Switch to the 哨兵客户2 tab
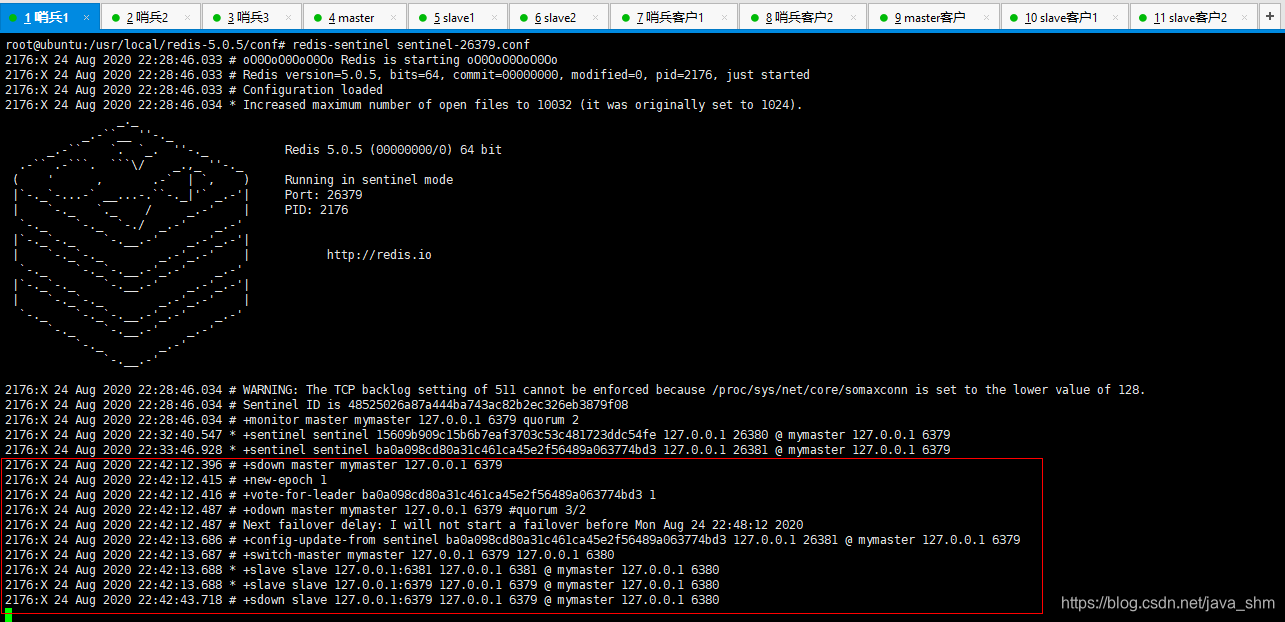This screenshot has height=622, width=1285. click(x=803, y=17)
